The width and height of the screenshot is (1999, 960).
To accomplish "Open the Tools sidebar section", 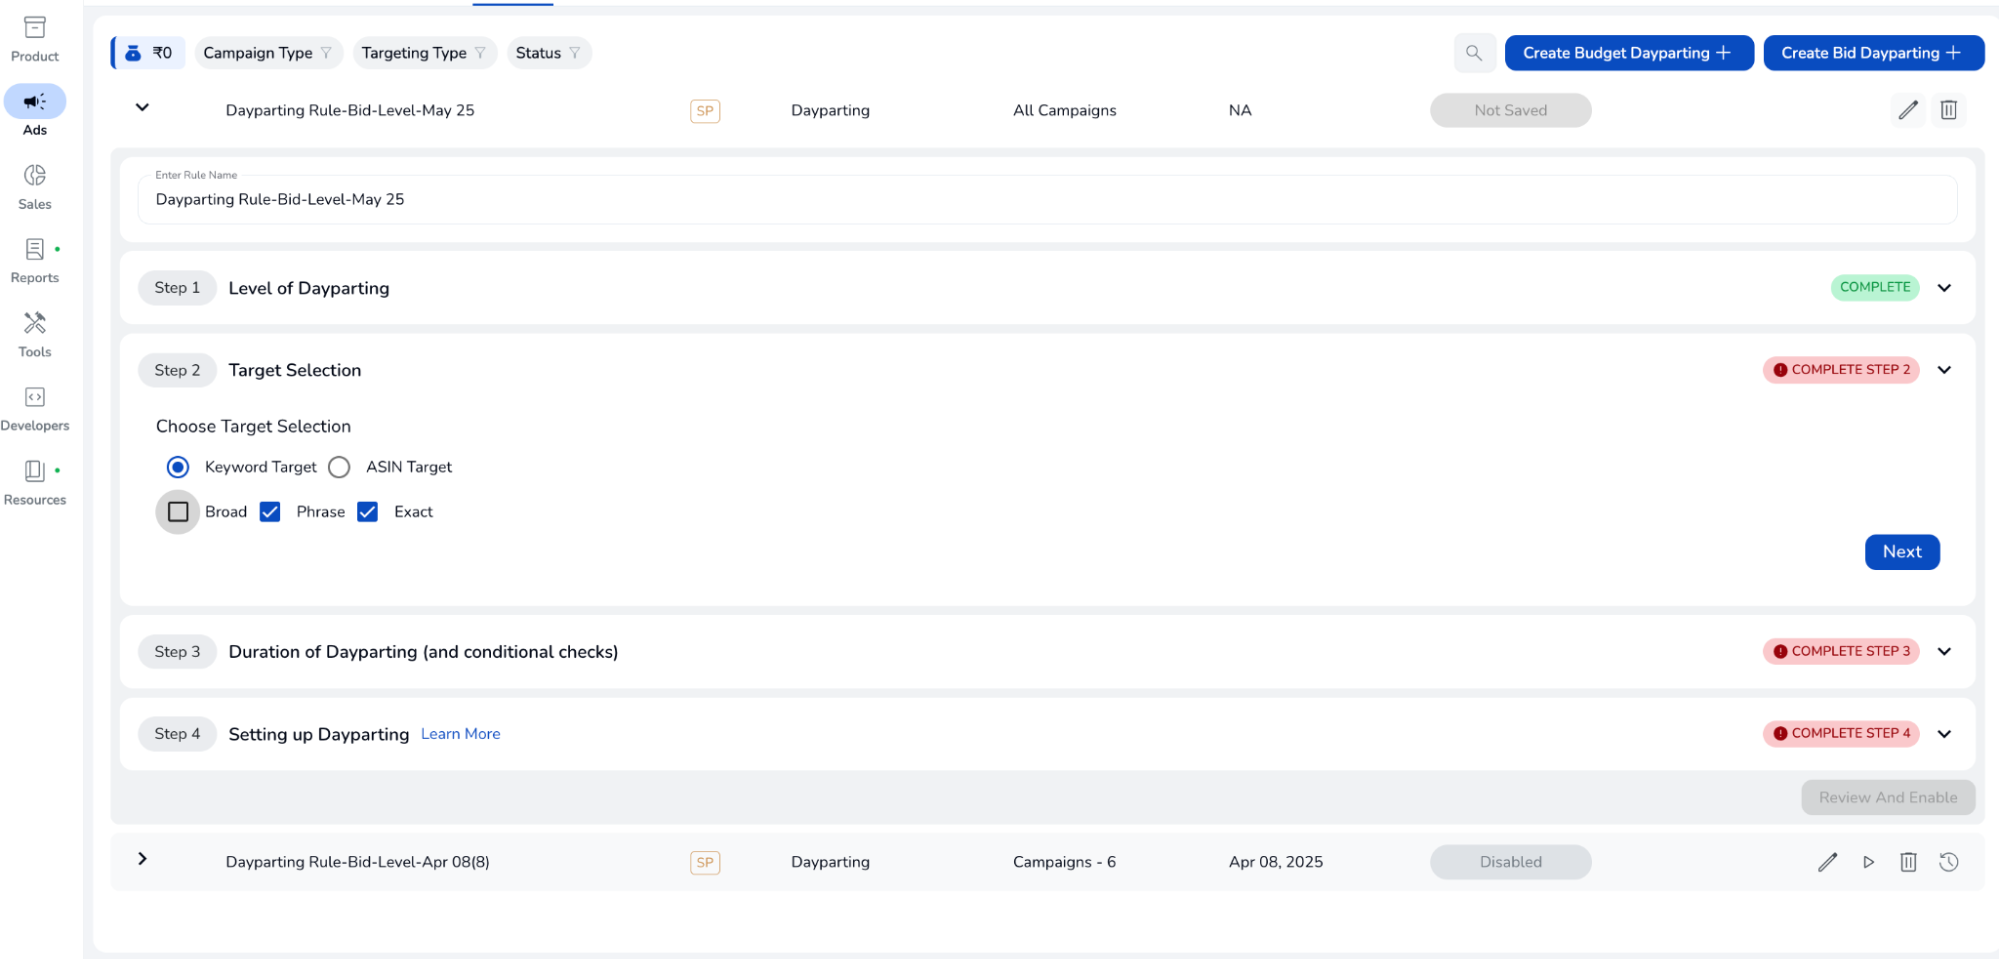I will [35, 335].
